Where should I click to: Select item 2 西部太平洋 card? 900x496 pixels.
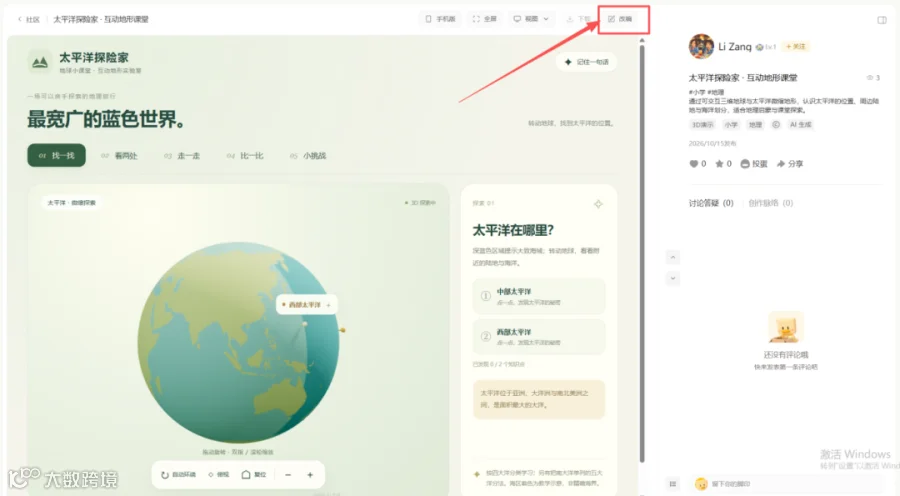point(538,336)
